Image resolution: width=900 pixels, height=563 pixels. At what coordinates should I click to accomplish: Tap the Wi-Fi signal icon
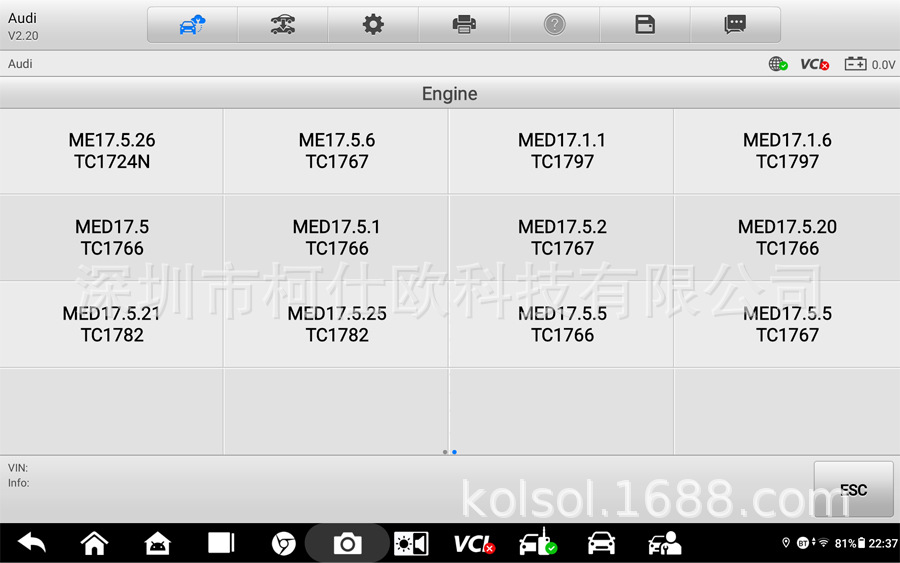(824, 542)
